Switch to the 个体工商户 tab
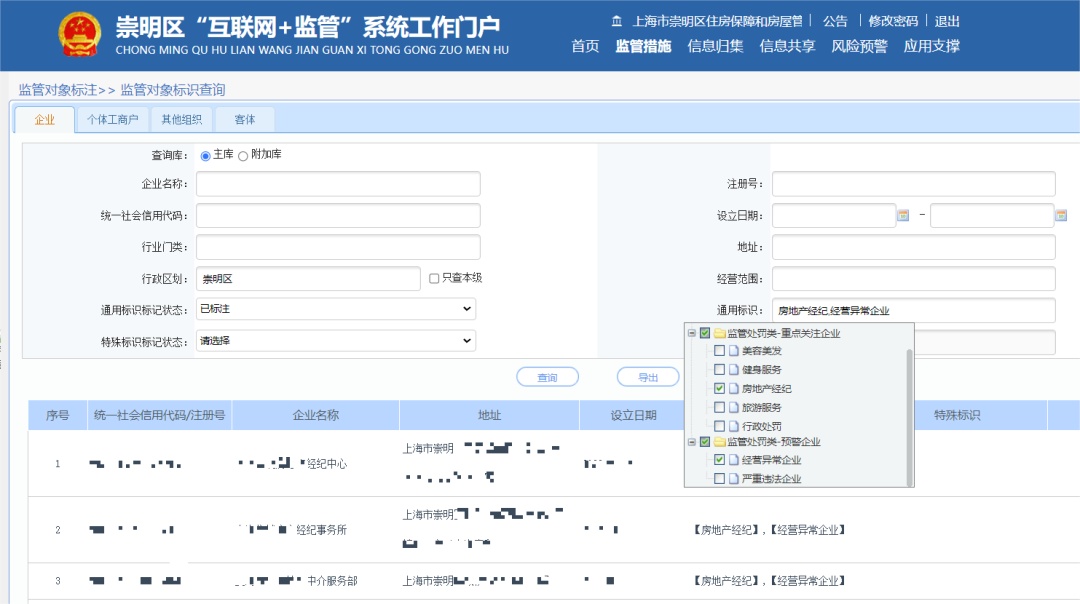 pyautogui.click(x=113, y=120)
